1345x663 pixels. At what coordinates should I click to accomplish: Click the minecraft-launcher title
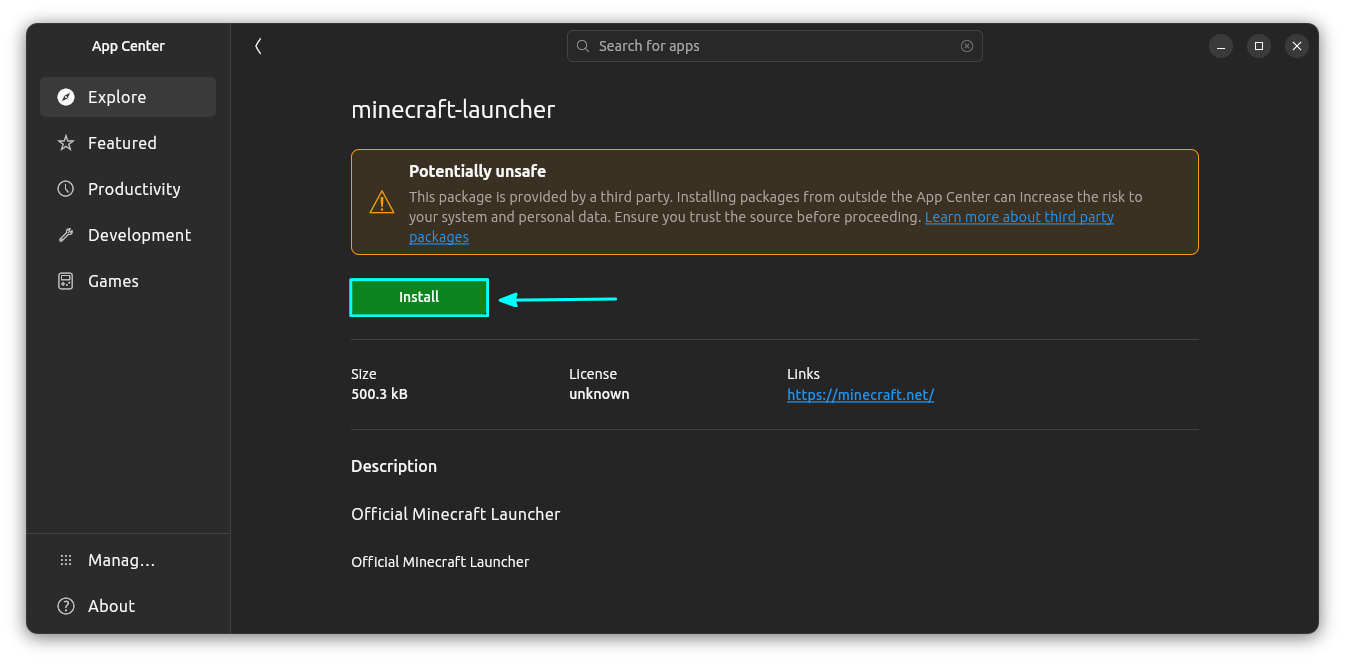(453, 110)
